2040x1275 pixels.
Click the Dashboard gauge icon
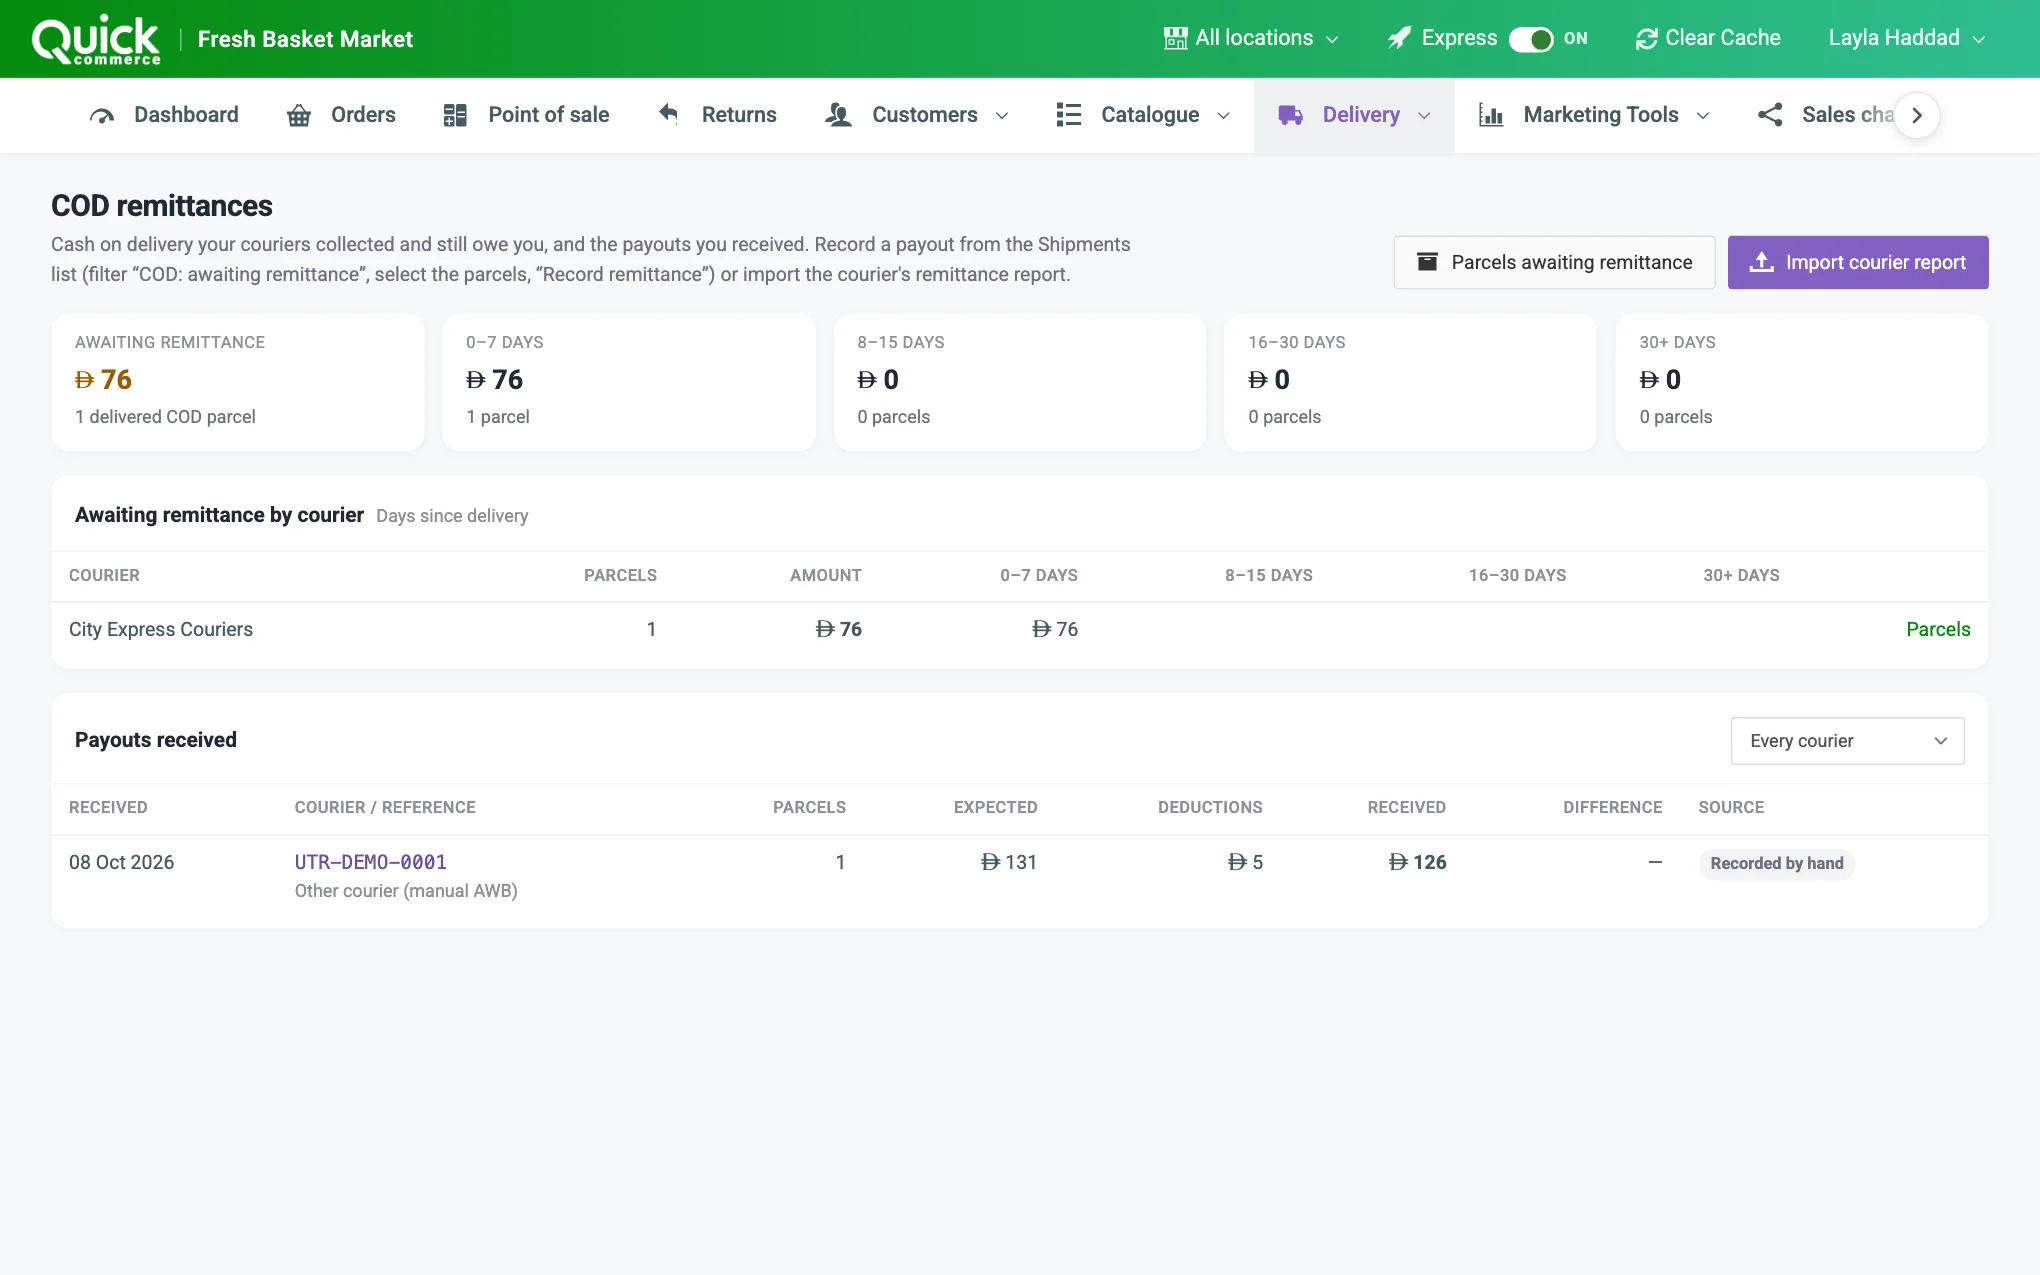point(102,115)
